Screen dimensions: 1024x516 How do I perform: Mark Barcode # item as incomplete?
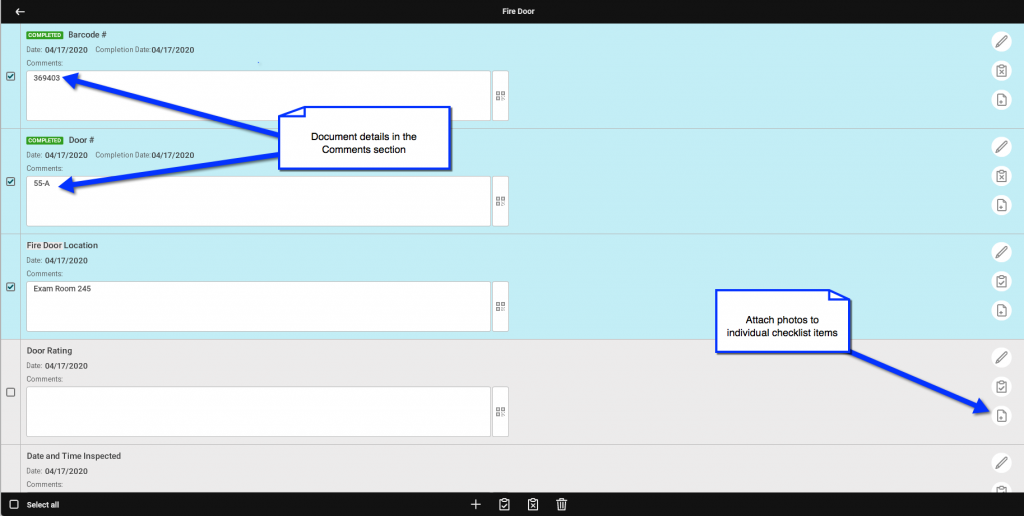point(1001,71)
